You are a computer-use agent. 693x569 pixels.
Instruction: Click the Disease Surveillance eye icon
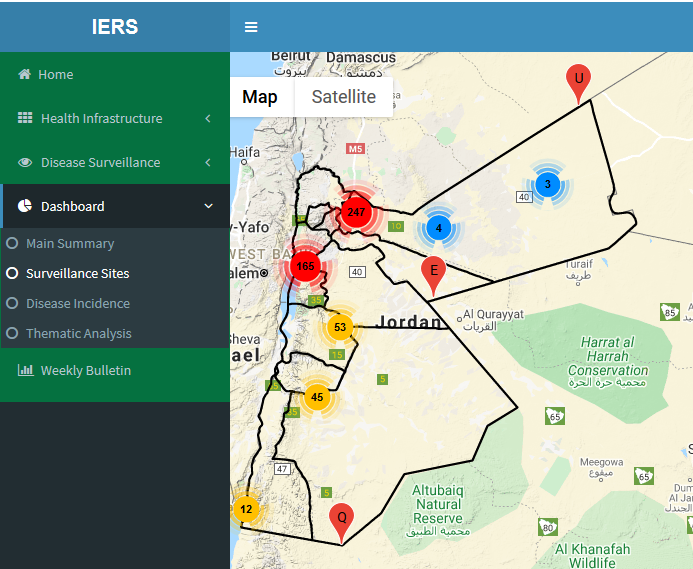coord(25,162)
